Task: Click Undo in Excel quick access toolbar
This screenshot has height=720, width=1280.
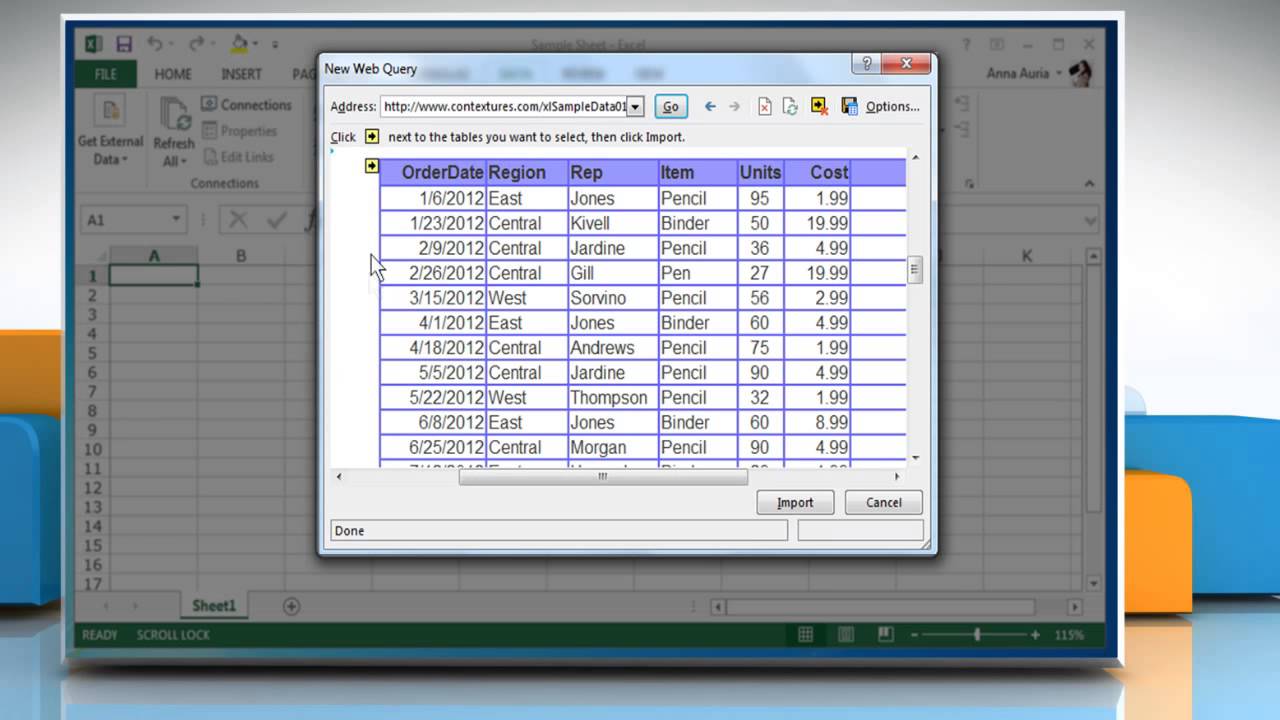Action: click(x=154, y=44)
